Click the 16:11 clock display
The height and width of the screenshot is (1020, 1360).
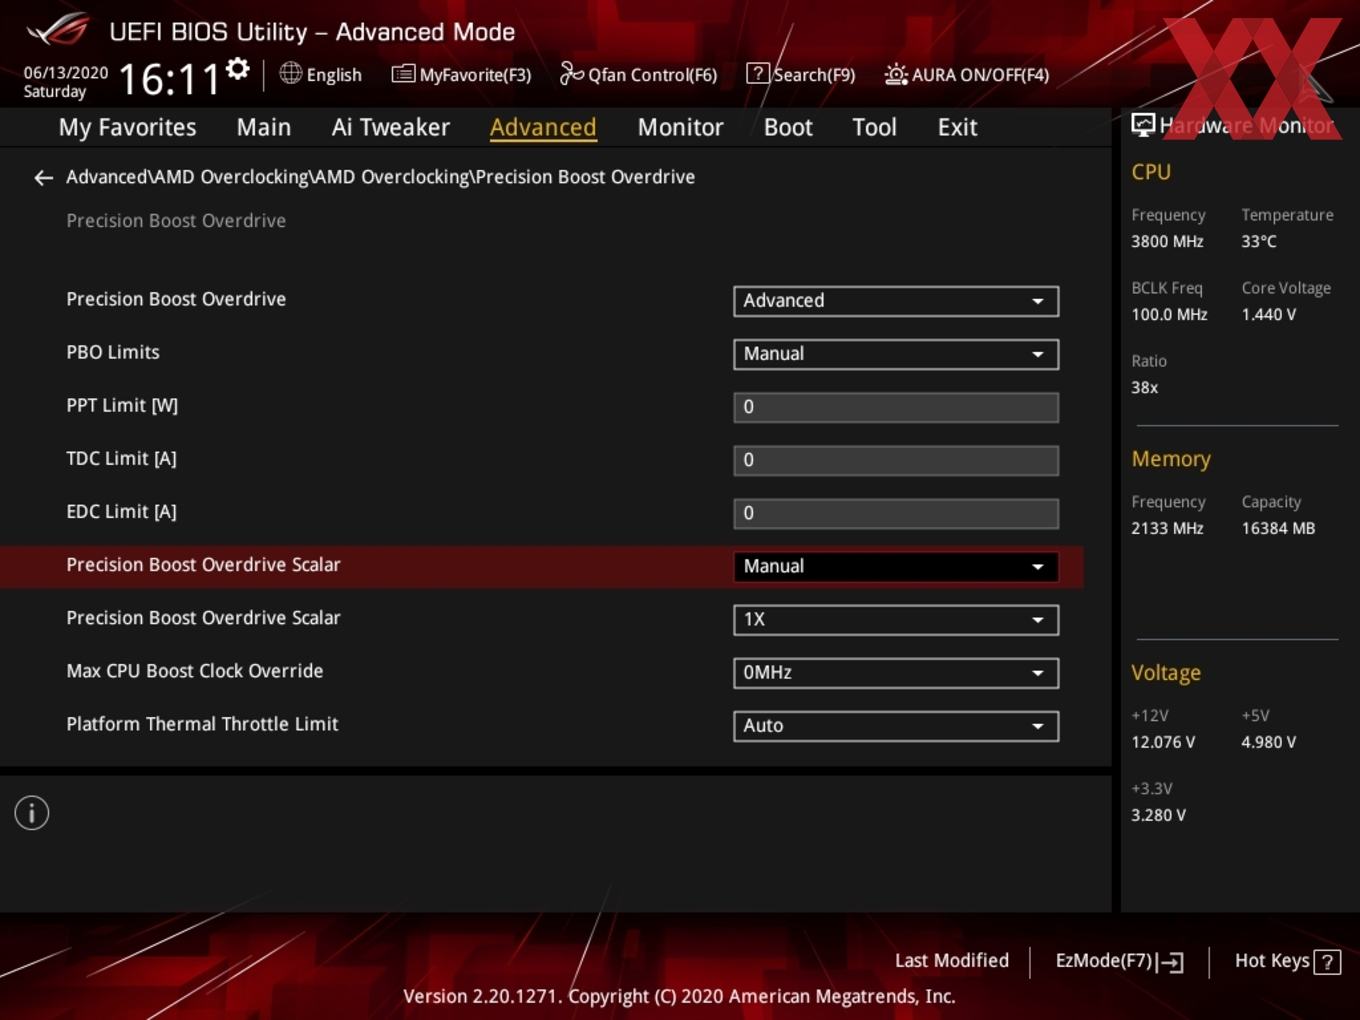[x=169, y=79]
